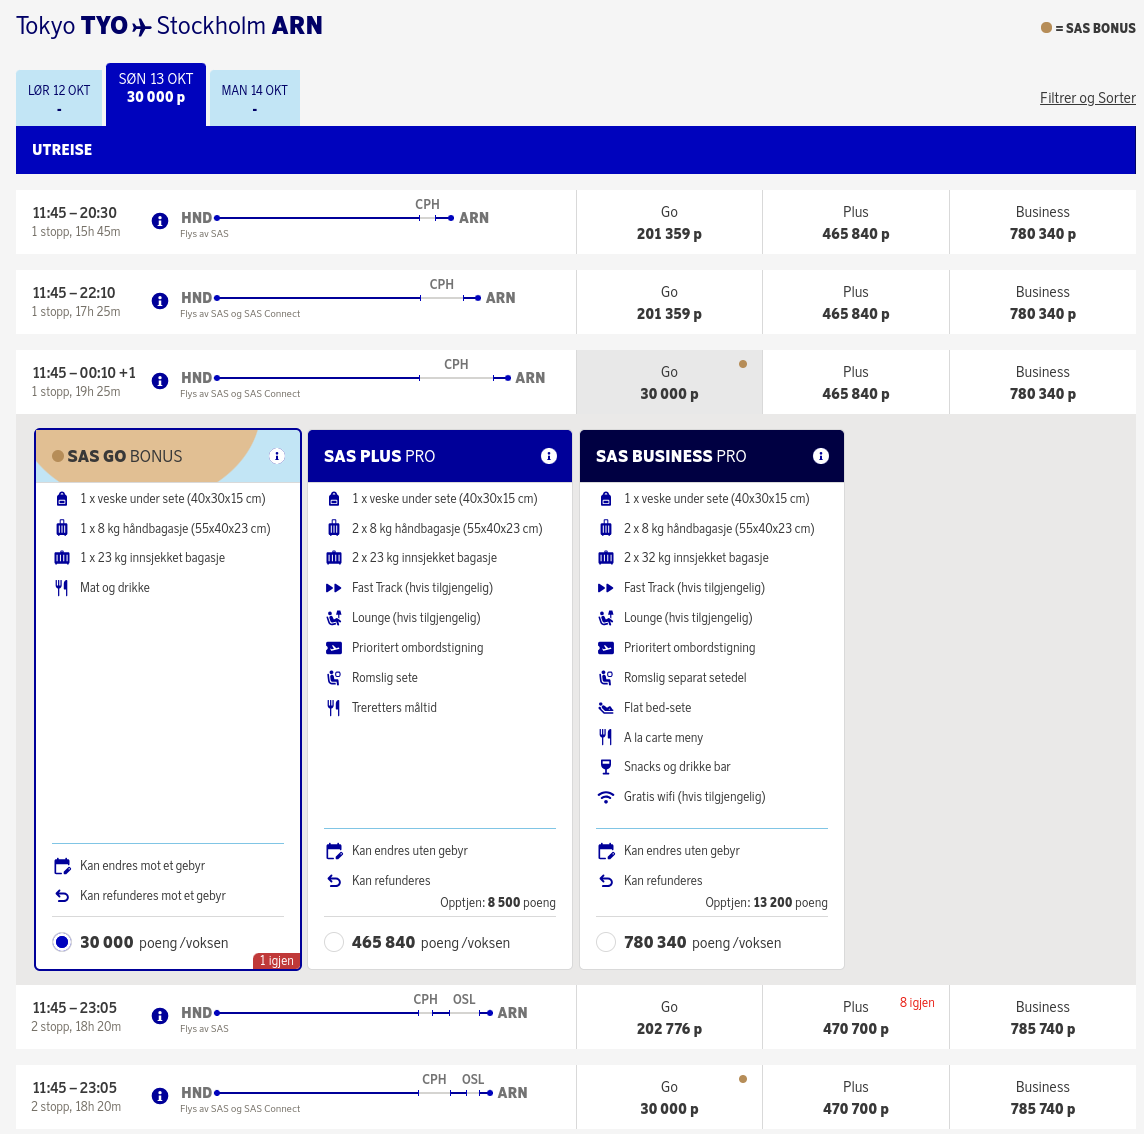The image size is (1144, 1134).
Task: Click the SAS Bonus legend dot
Action: pyautogui.click(x=1046, y=28)
